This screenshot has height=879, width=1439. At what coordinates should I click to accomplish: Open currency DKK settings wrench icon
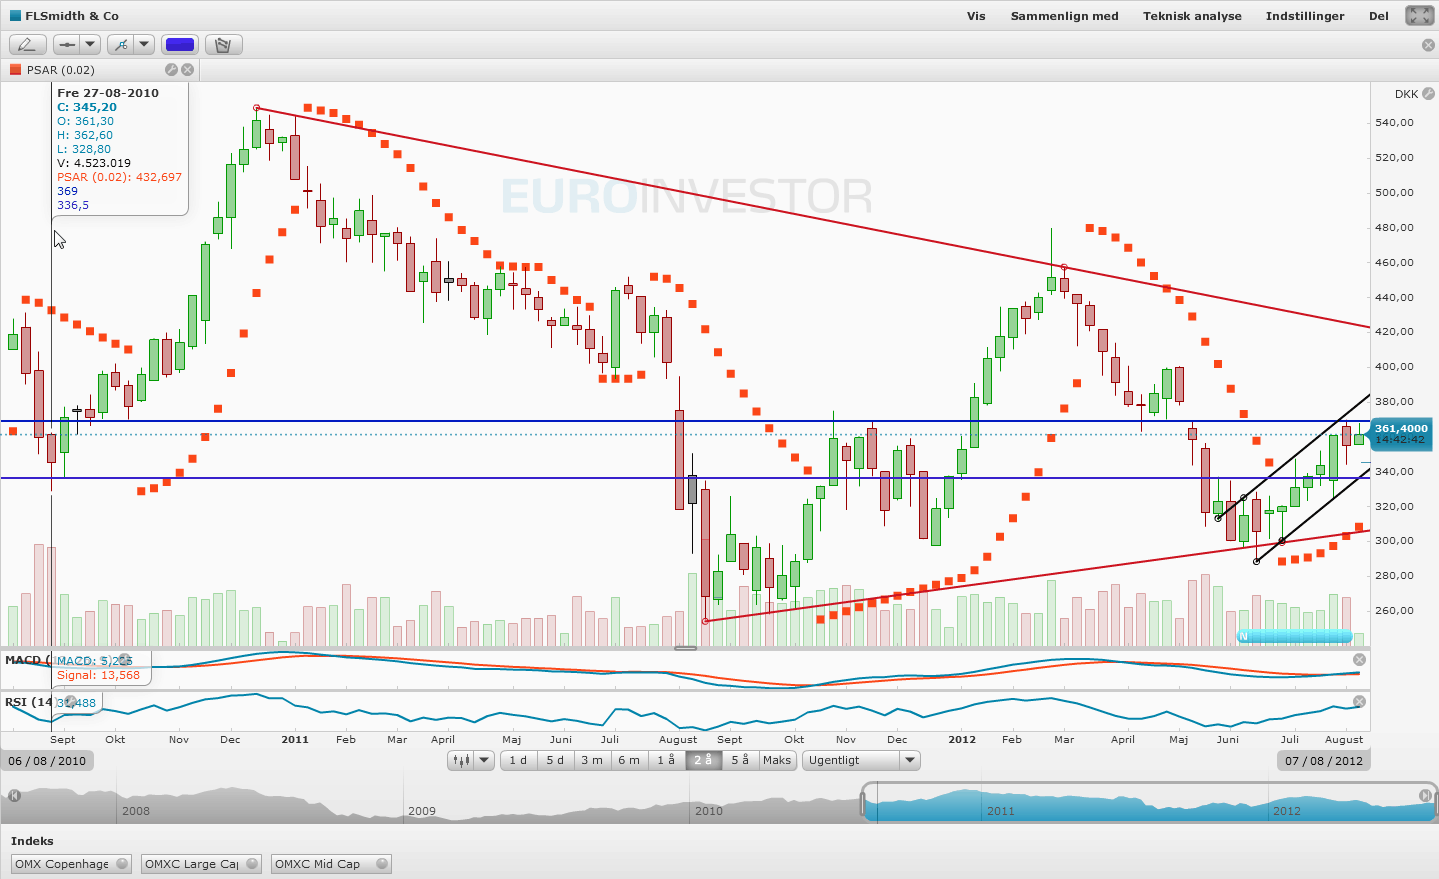1428,93
